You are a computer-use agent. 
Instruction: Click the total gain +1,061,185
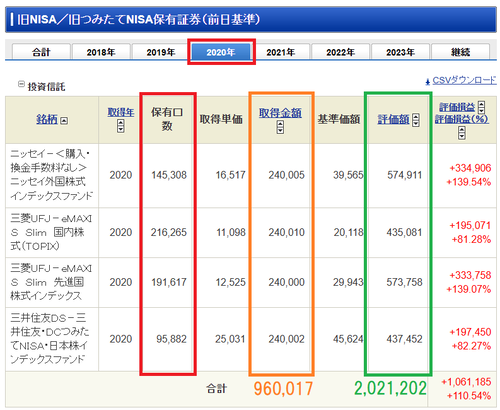[x=466, y=382]
